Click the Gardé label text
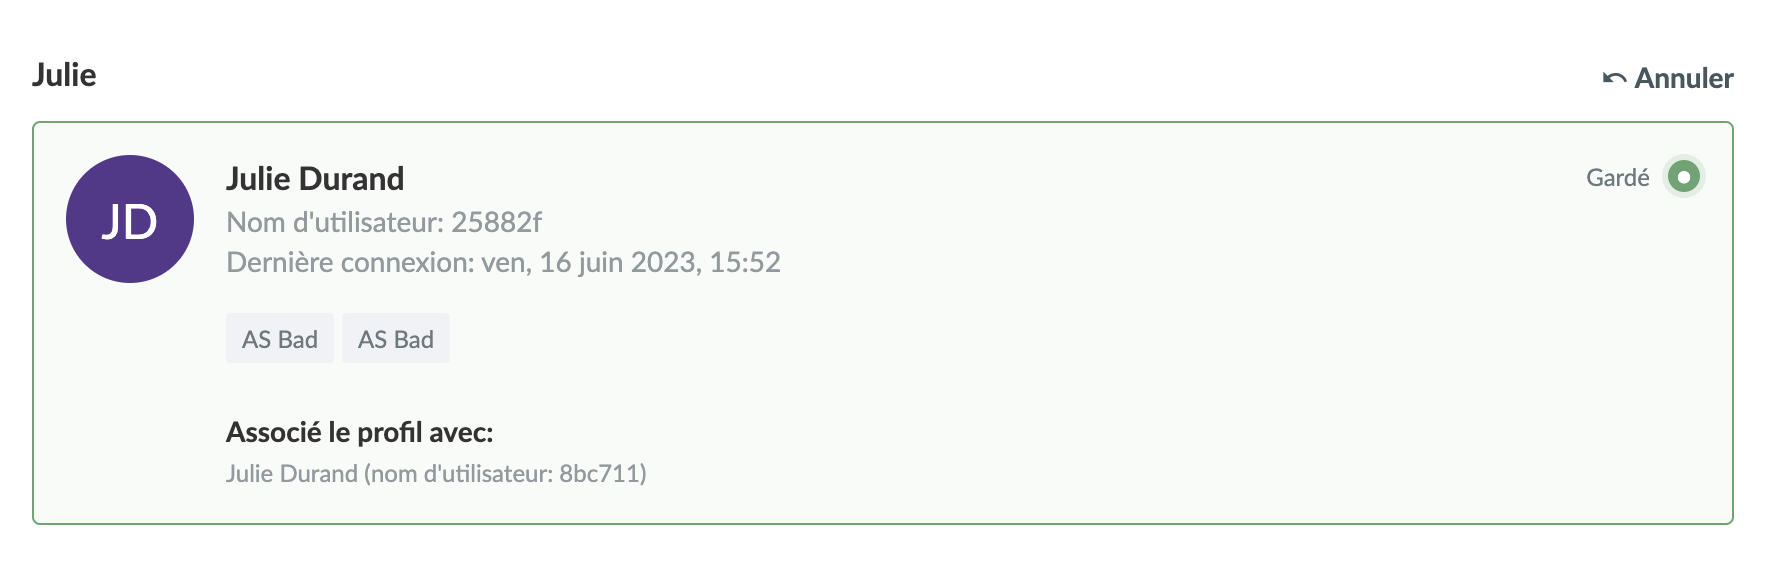The image size is (1766, 572). [x=1617, y=178]
